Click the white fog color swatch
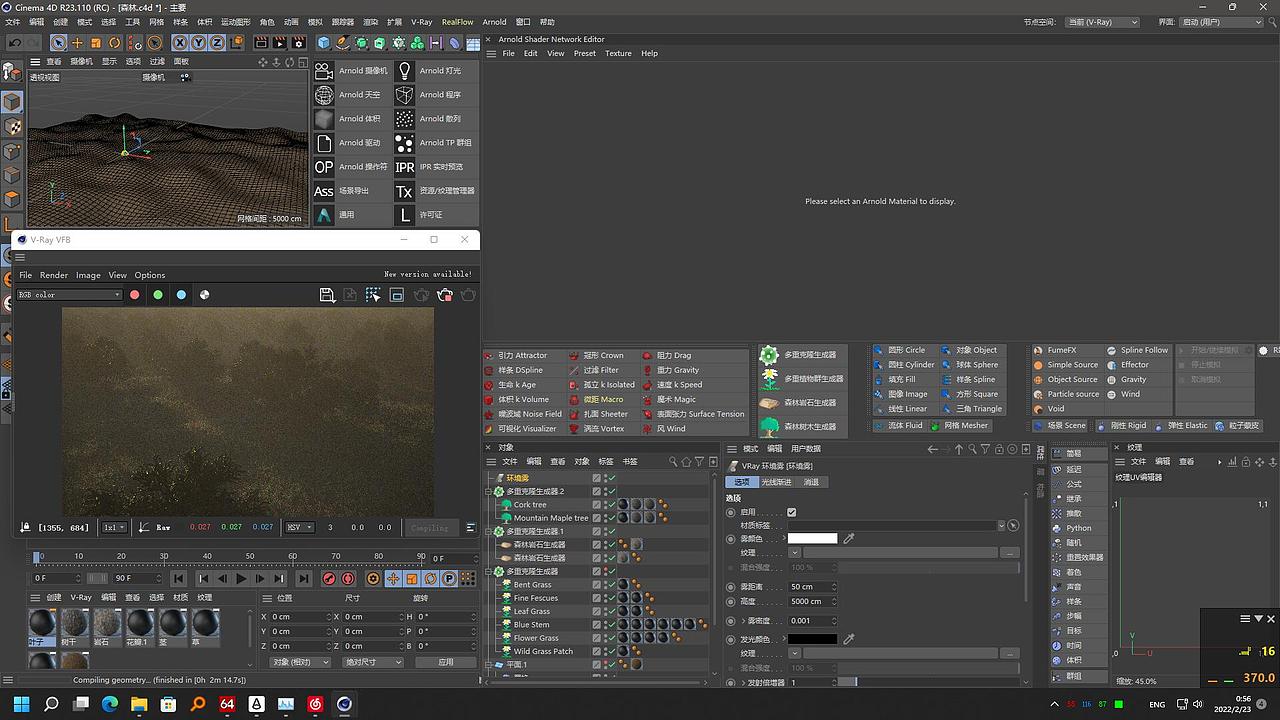Viewport: 1280px width, 720px height. 813,538
